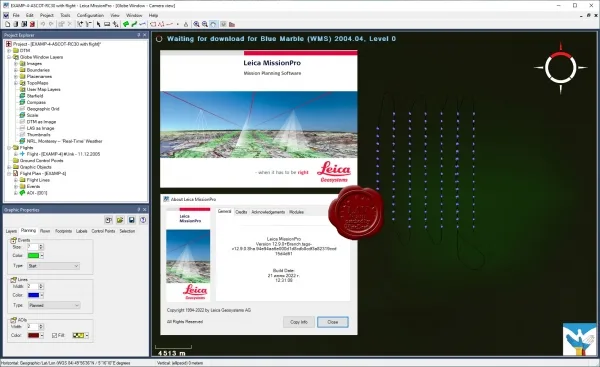Click the open-folder icon in Graphic Properties
Screen dimensions: 600x367
pyautogui.click(x=120, y=220)
